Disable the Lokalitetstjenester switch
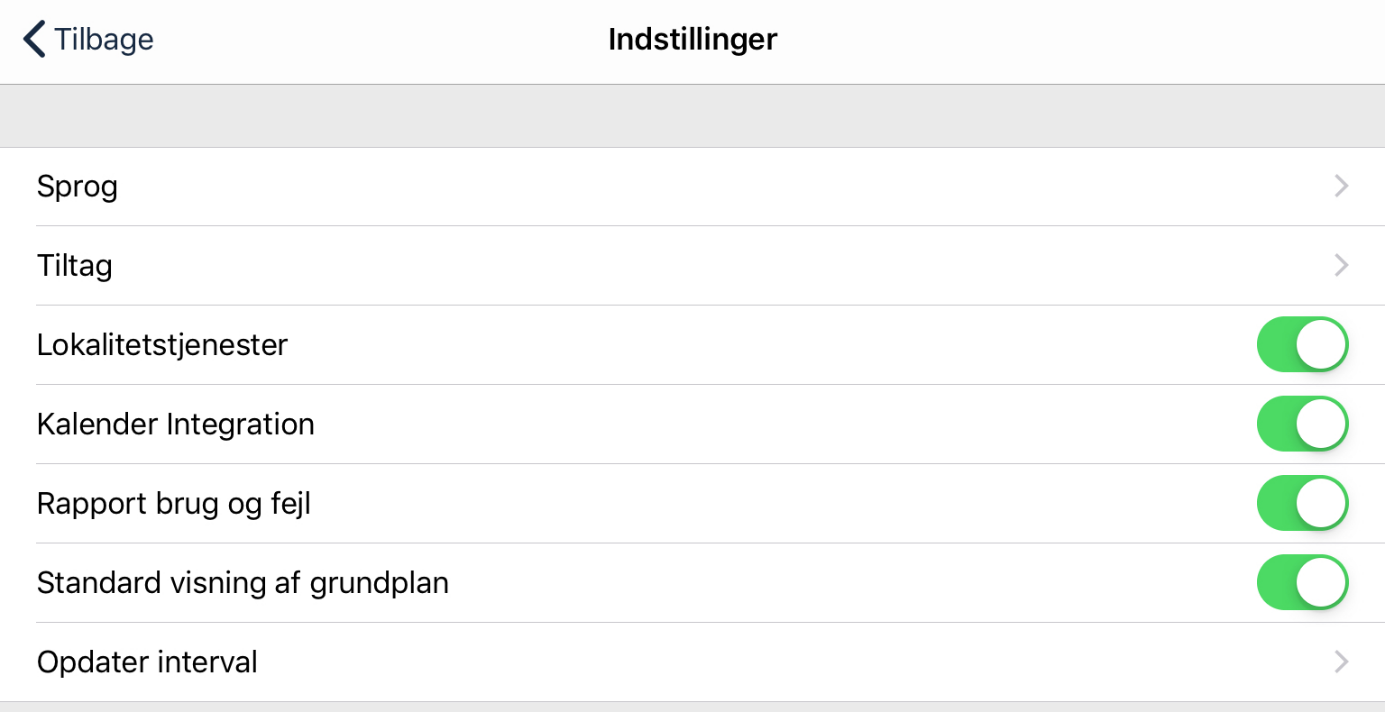The width and height of the screenshot is (1385, 712). pos(1302,345)
